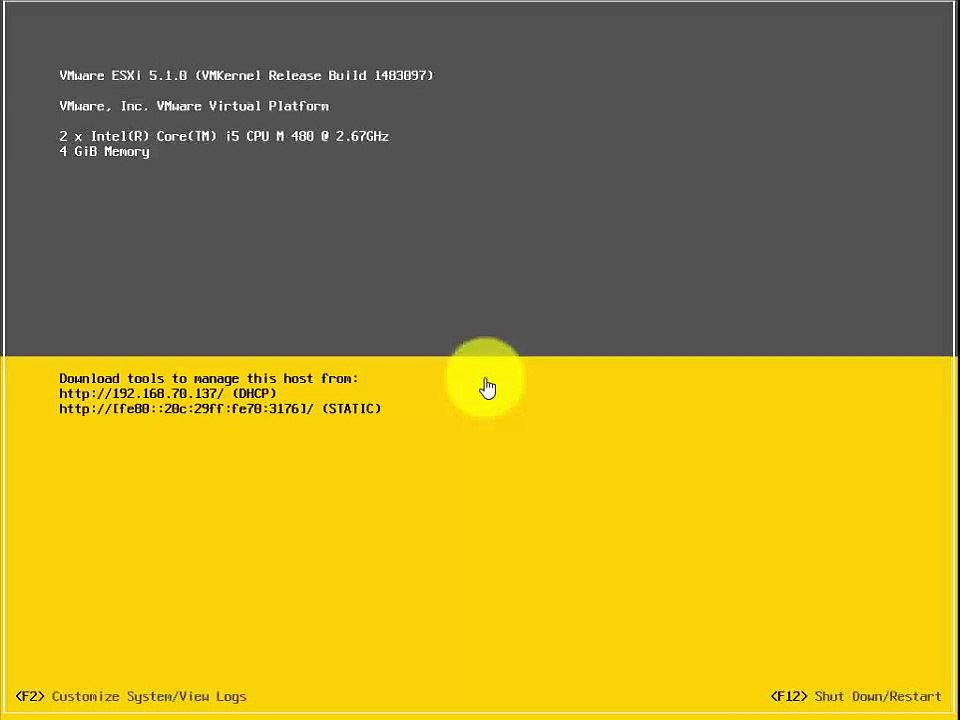960x720 pixels.
Task: Select the F2 Customize System/View Logs option
Action: (x=131, y=696)
